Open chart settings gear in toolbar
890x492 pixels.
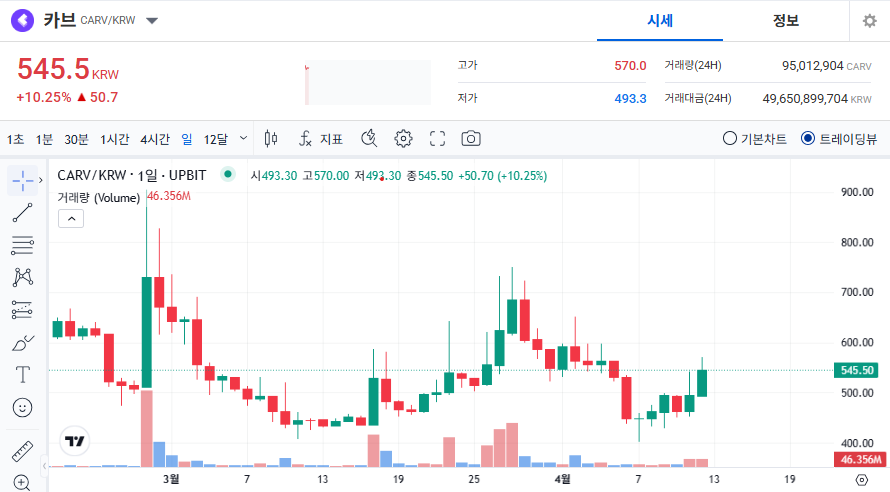403,138
